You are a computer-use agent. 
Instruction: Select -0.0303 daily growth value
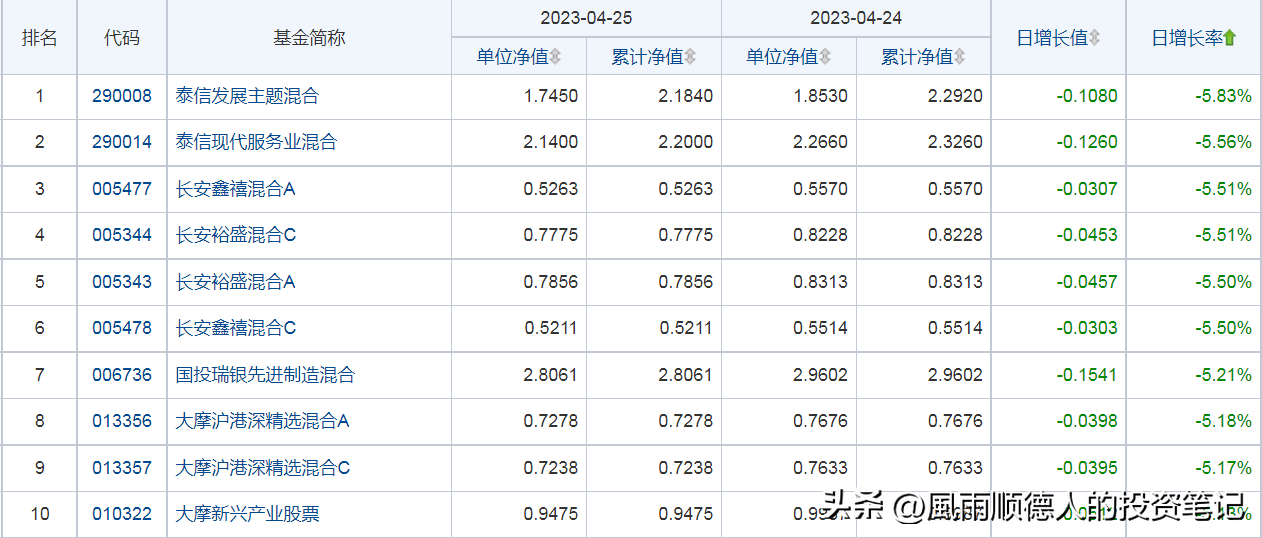tap(1087, 328)
